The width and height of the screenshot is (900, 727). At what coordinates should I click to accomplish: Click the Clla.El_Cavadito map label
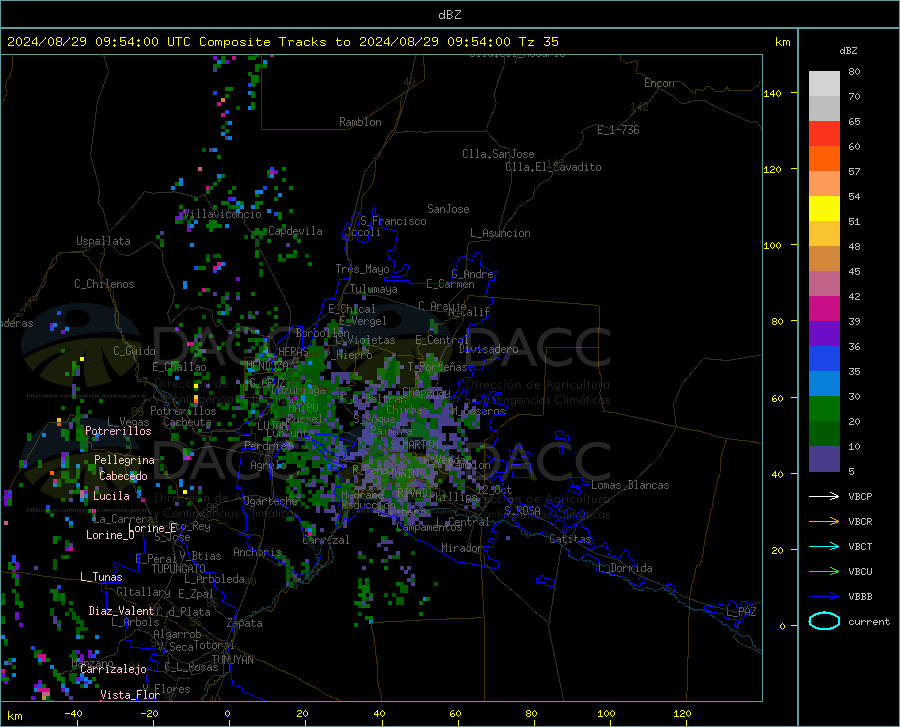tap(553, 167)
